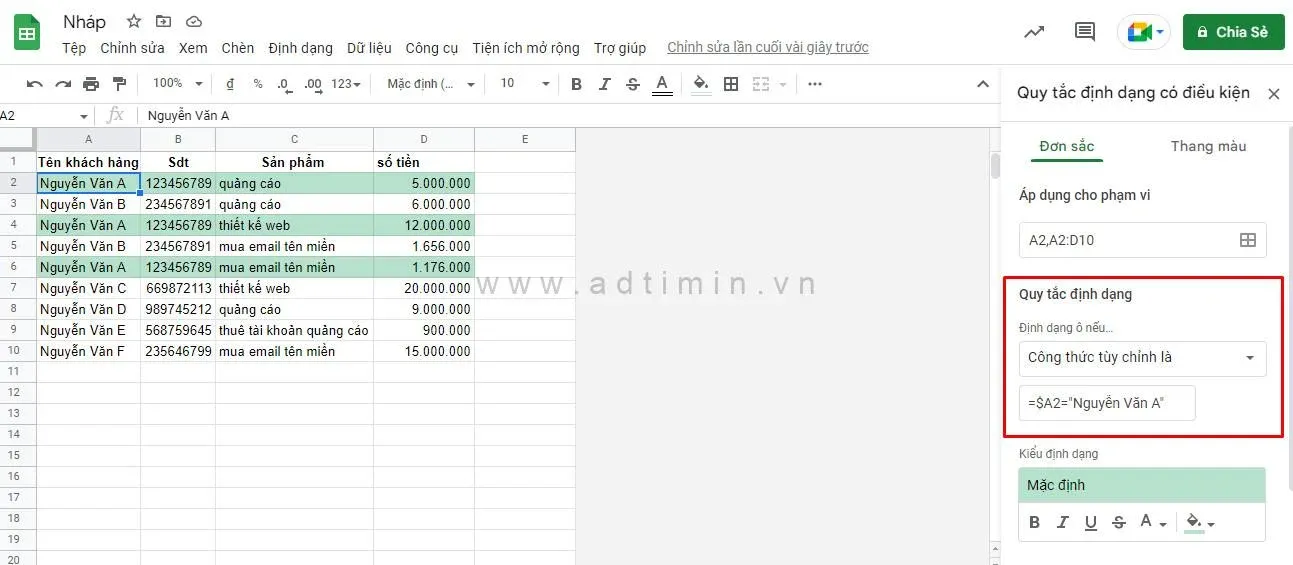Select the Mặc định green style preview
The width and height of the screenshot is (1293, 565).
(x=1142, y=485)
